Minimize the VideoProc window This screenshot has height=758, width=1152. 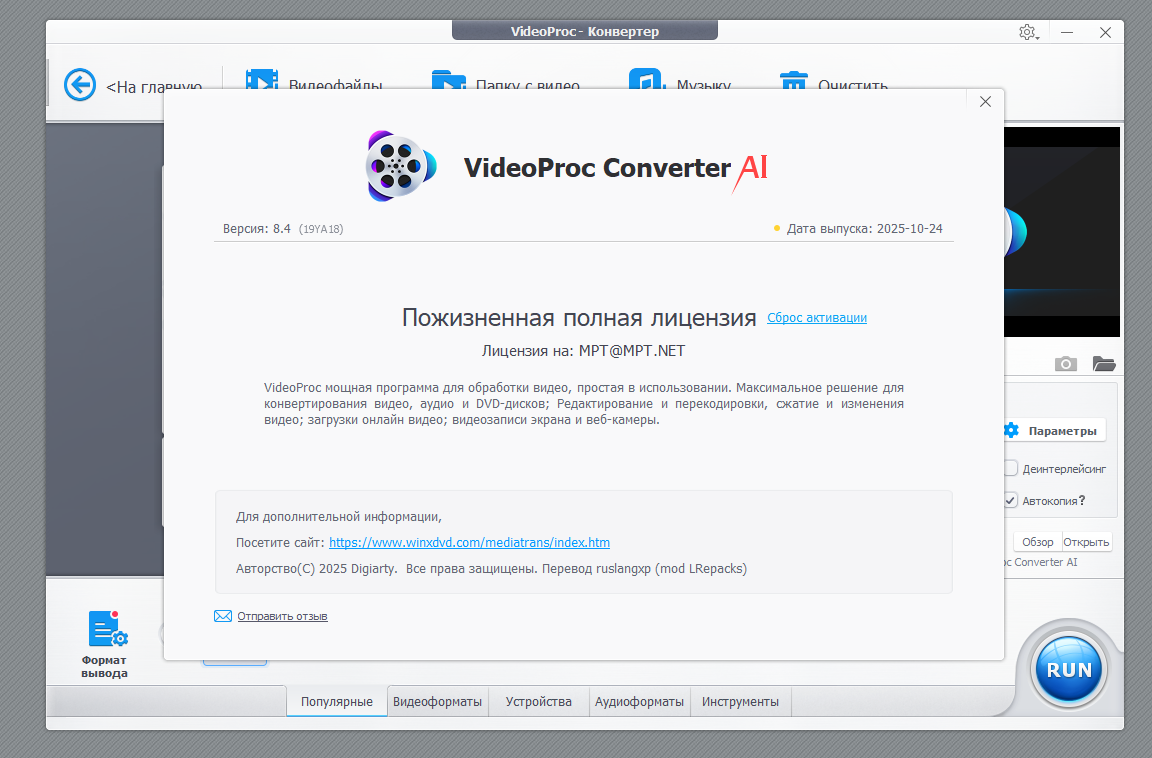[1067, 32]
